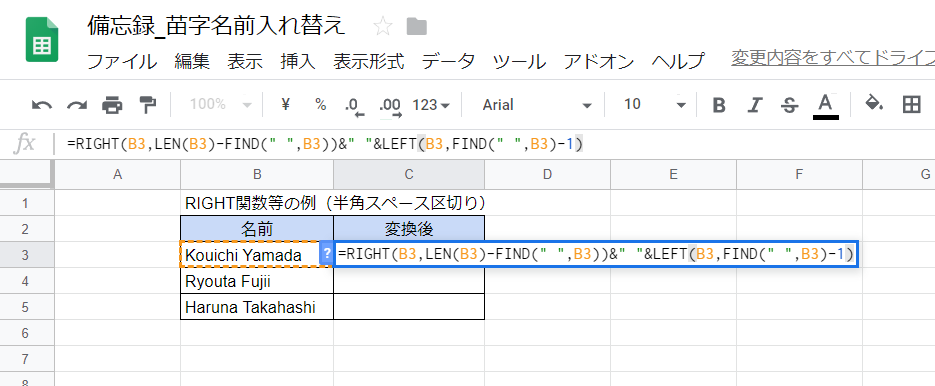935x386 pixels.
Task: Select the cell with RIGHT関数等の例 heading
Action: tap(257, 203)
